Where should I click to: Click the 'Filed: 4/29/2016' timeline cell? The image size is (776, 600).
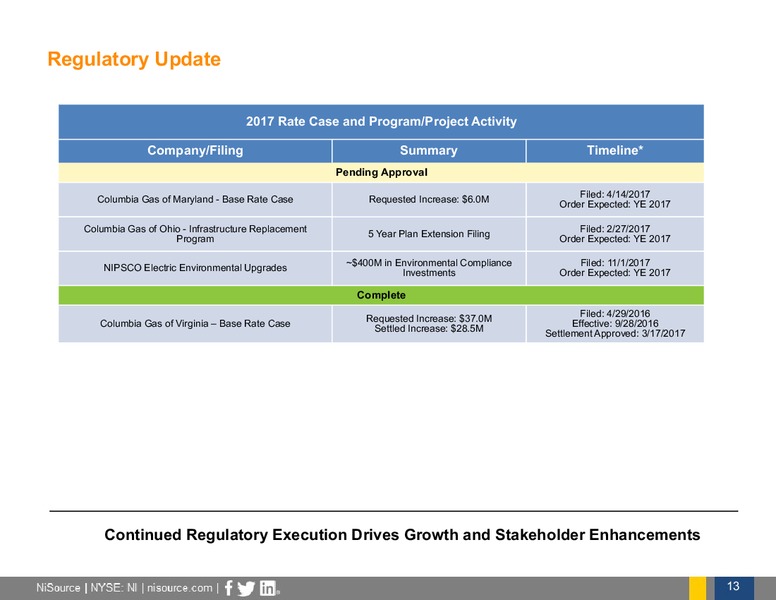tap(615, 324)
